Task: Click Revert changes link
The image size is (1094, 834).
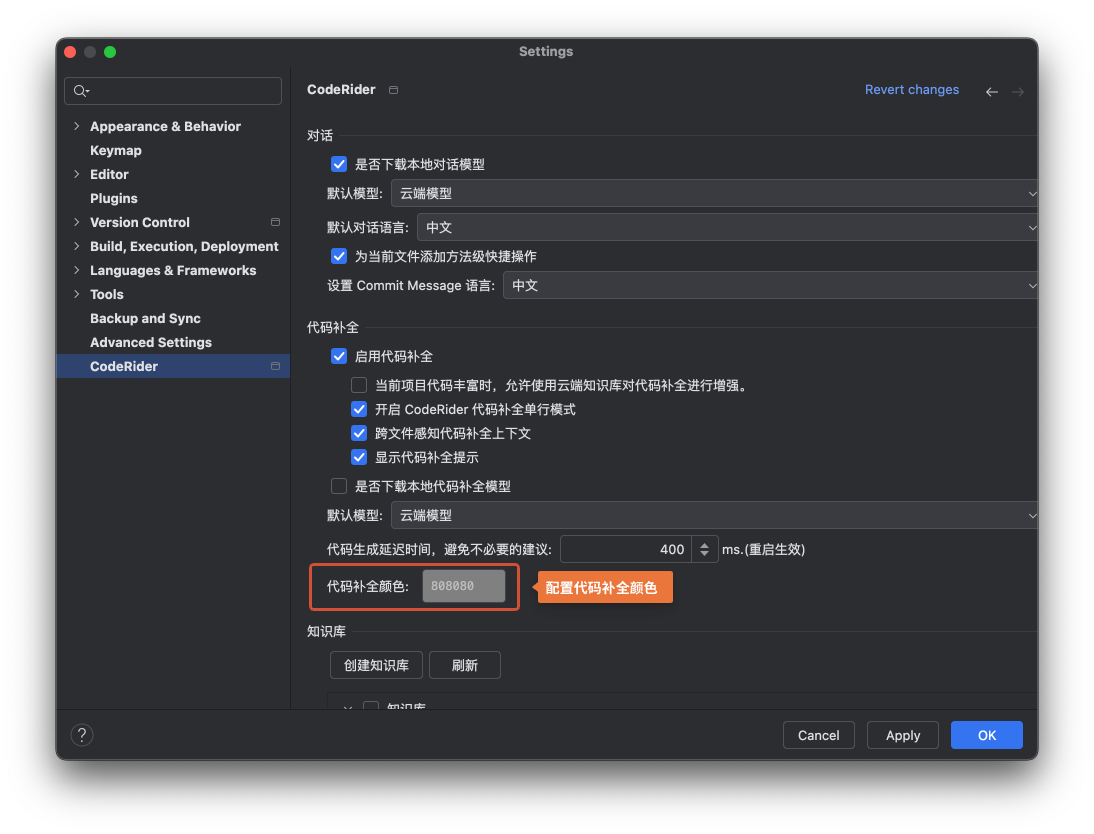Action: tap(912, 89)
